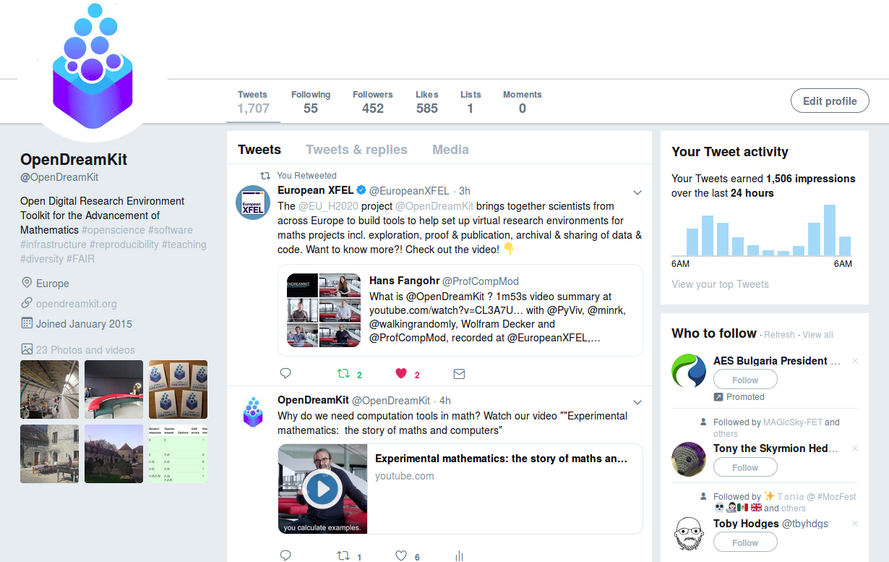The image size is (889, 562).
Task: Click the European XFEL verified badge
Action: pyautogui.click(x=361, y=190)
